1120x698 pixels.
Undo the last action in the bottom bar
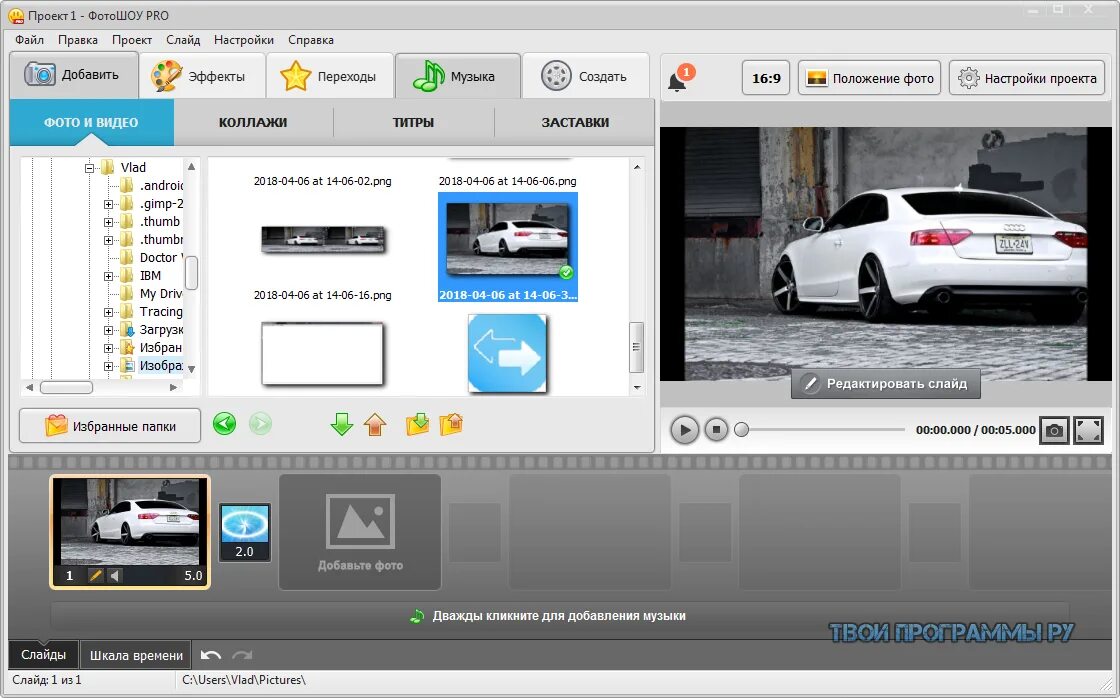coord(211,655)
